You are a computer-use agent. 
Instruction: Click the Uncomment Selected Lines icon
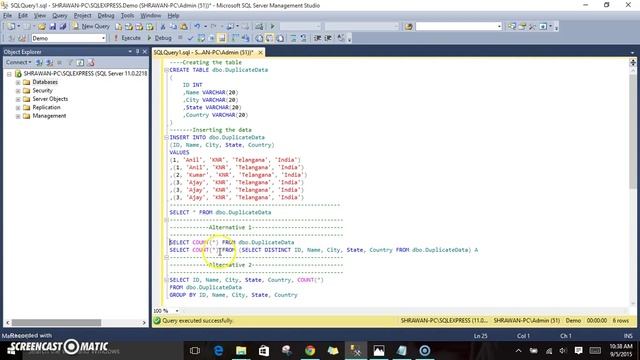click(x=303, y=38)
